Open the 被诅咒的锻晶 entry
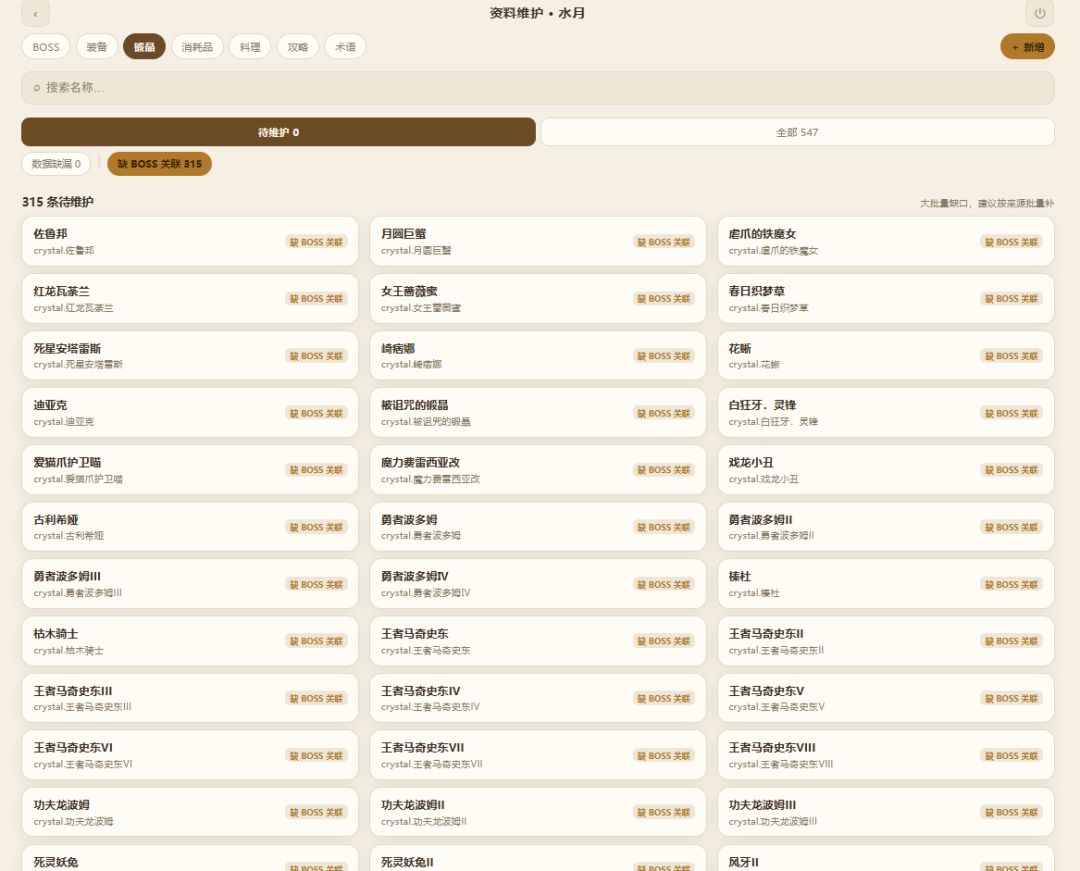Image resolution: width=1080 pixels, height=871 pixels. tap(537, 413)
